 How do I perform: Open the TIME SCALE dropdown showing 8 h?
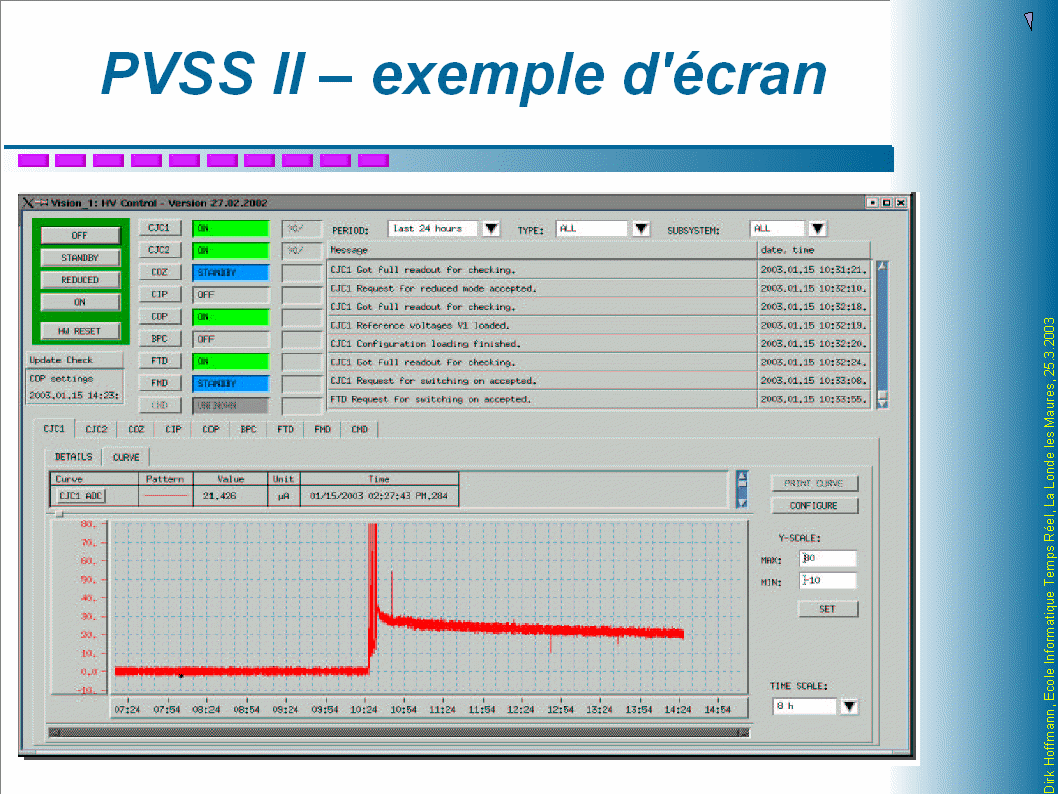[x=849, y=706]
